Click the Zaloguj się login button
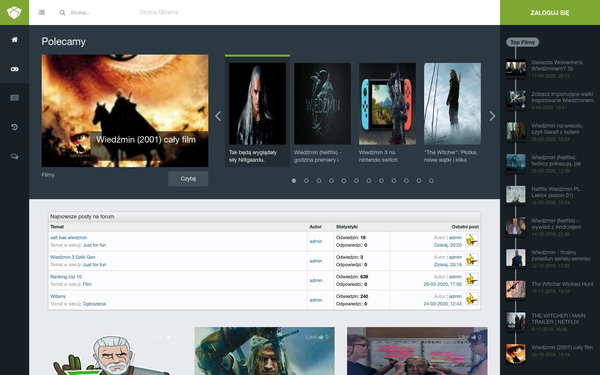The width and height of the screenshot is (600, 375). [550, 13]
